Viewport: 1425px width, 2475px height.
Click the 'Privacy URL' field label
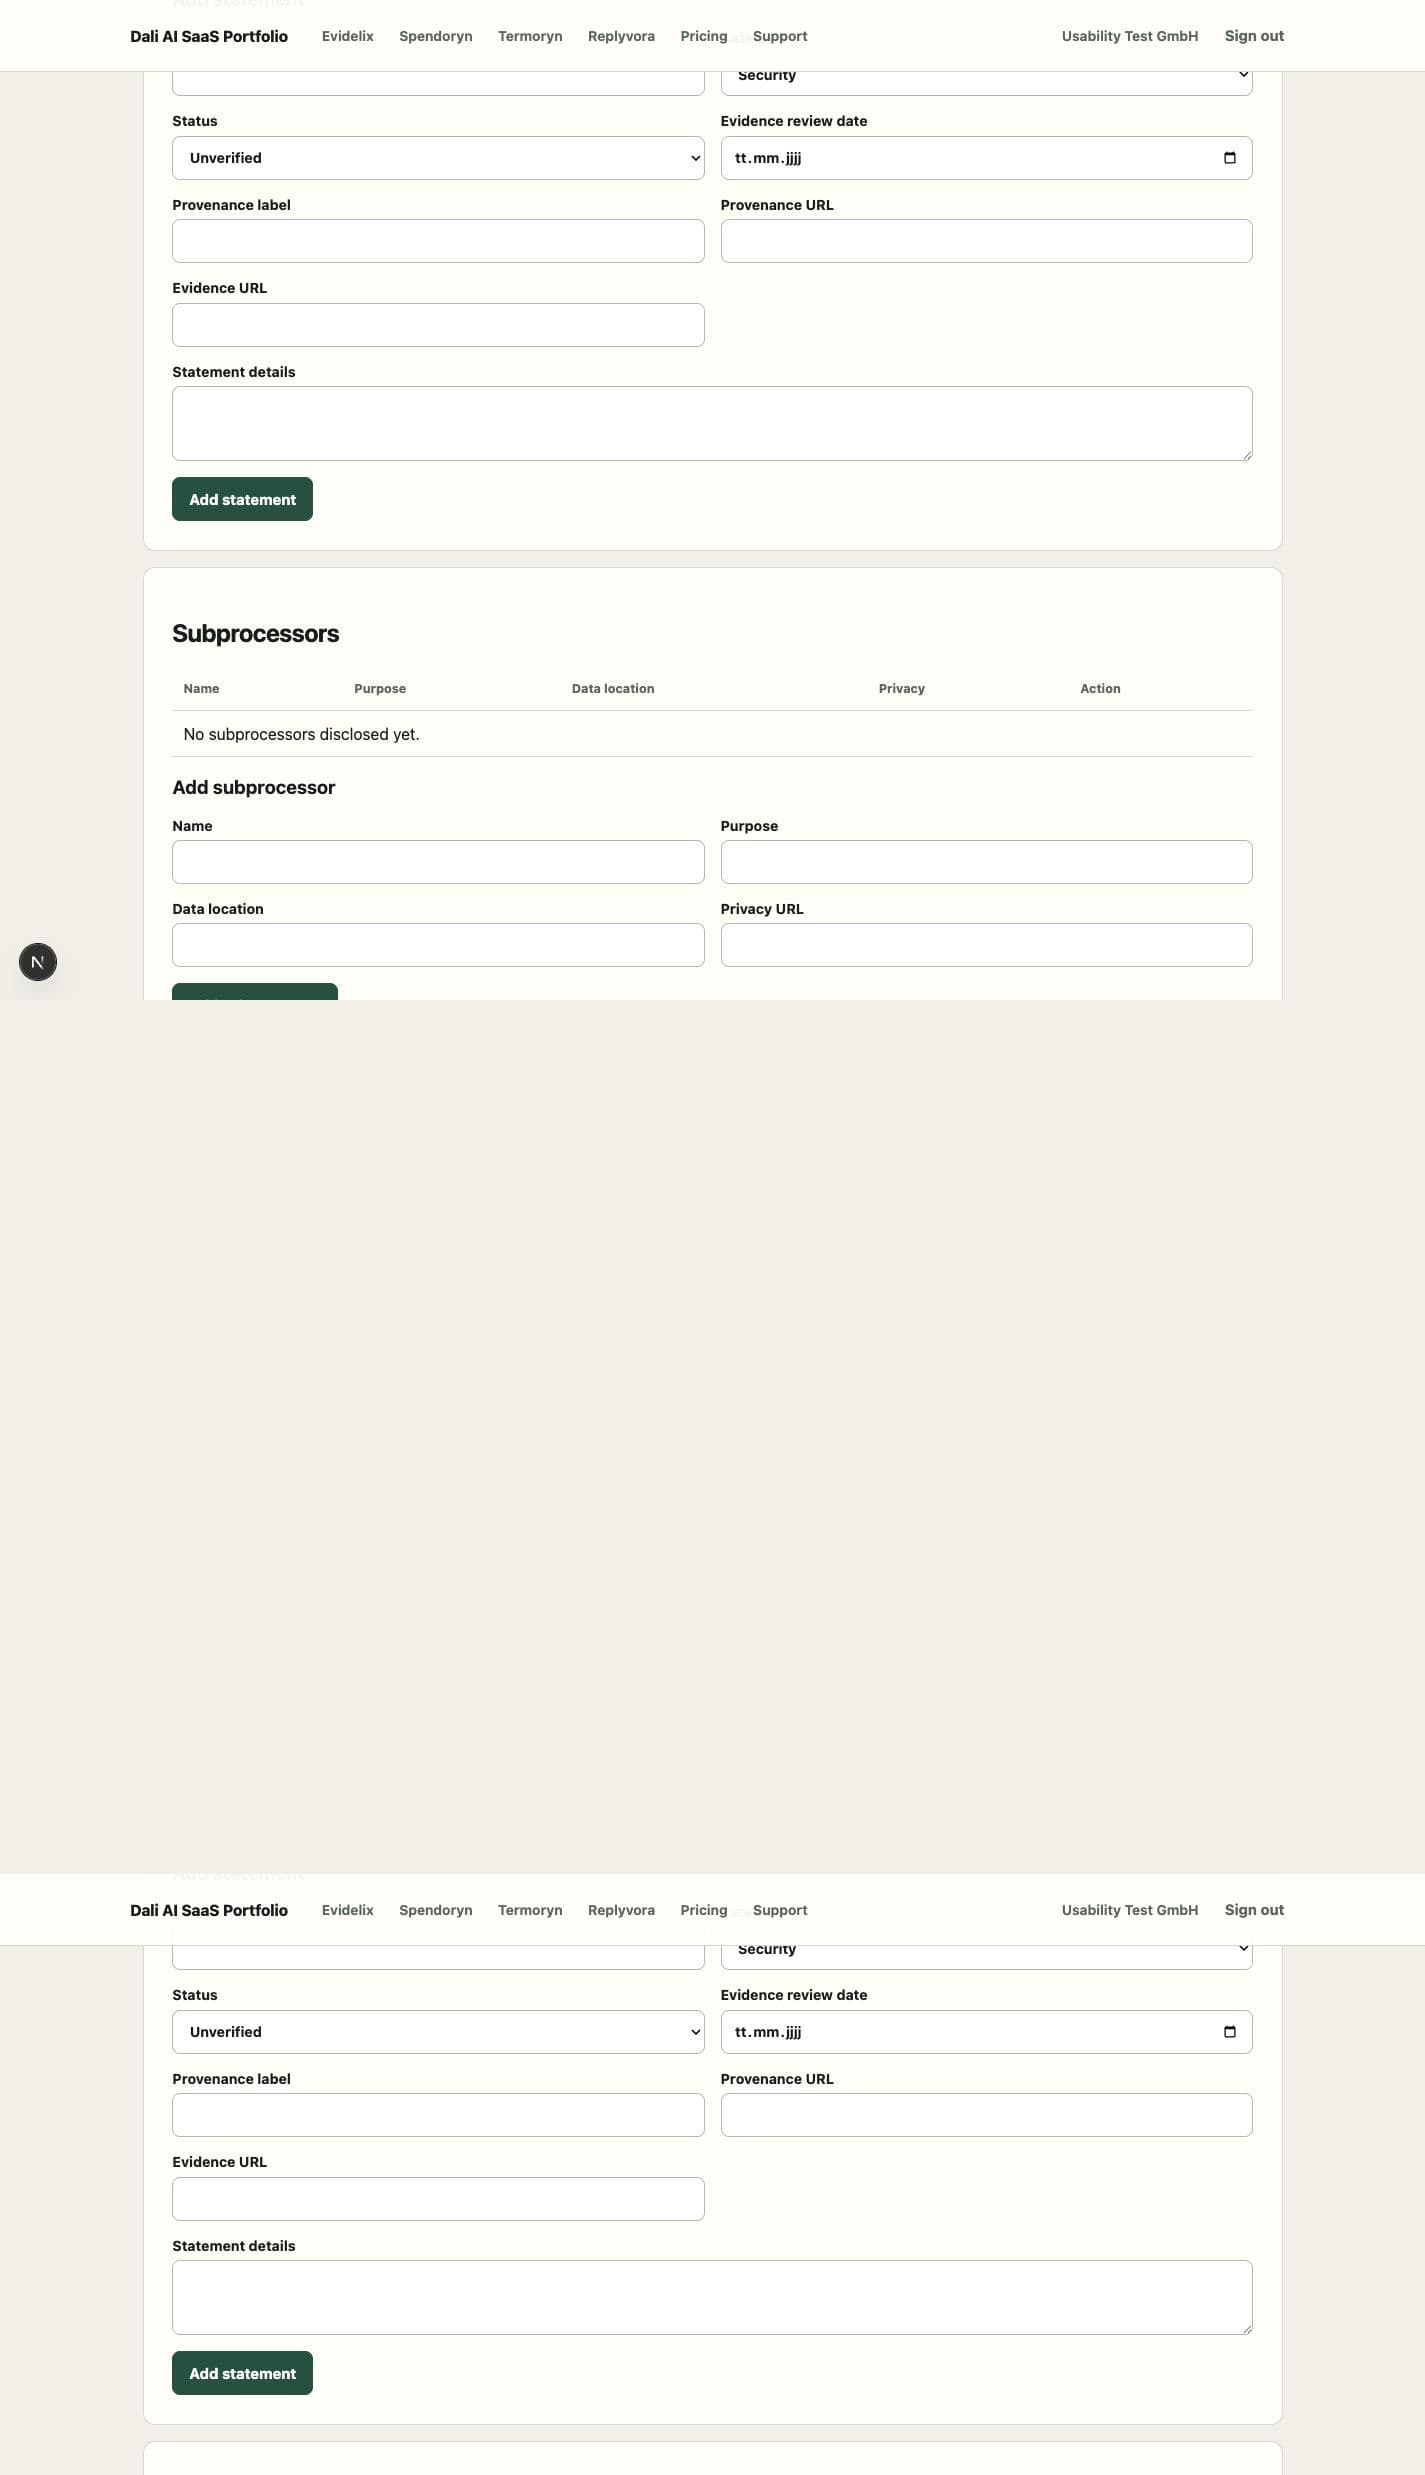762,909
